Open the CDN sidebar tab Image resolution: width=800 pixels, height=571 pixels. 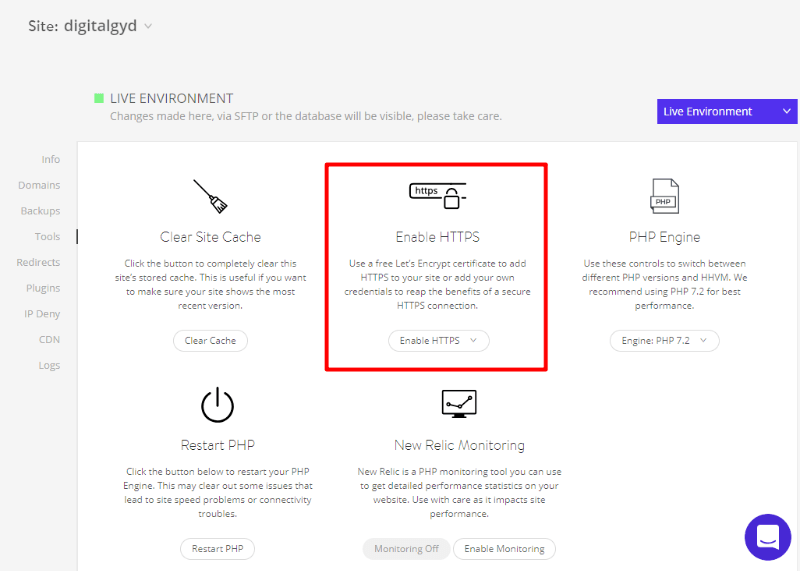(x=49, y=339)
